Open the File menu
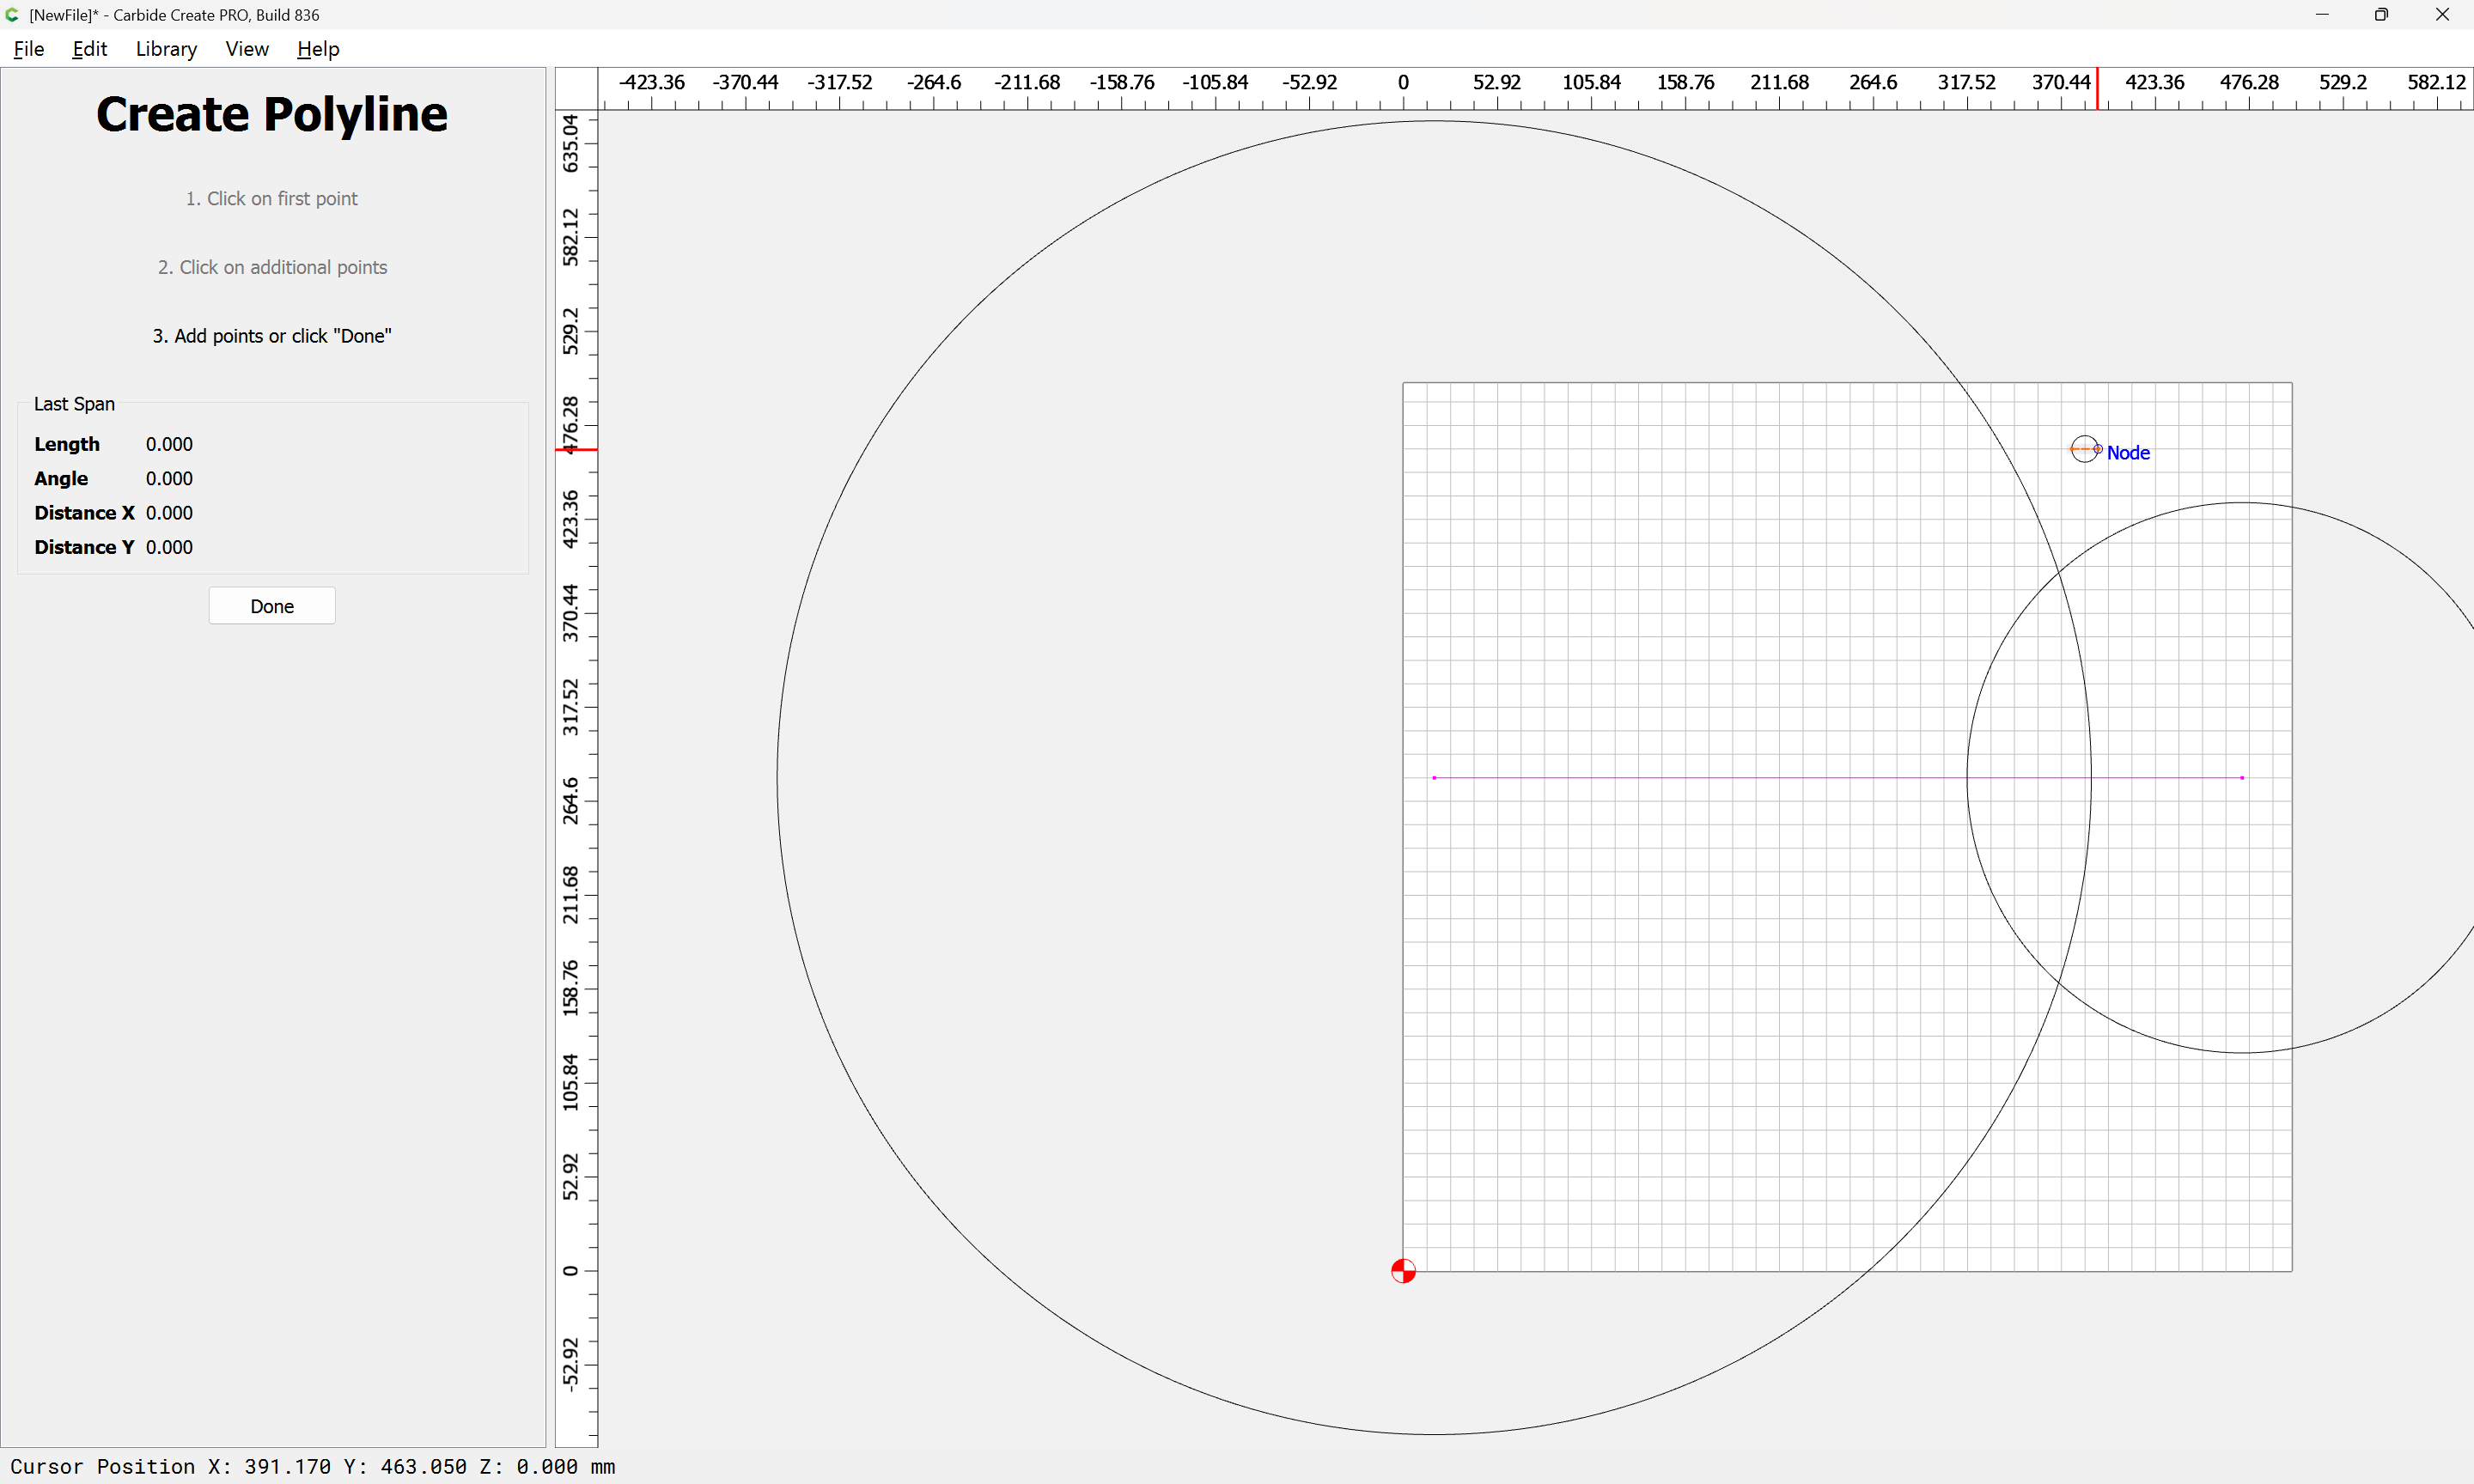Screen dimensions: 2474x1484 (28, 49)
